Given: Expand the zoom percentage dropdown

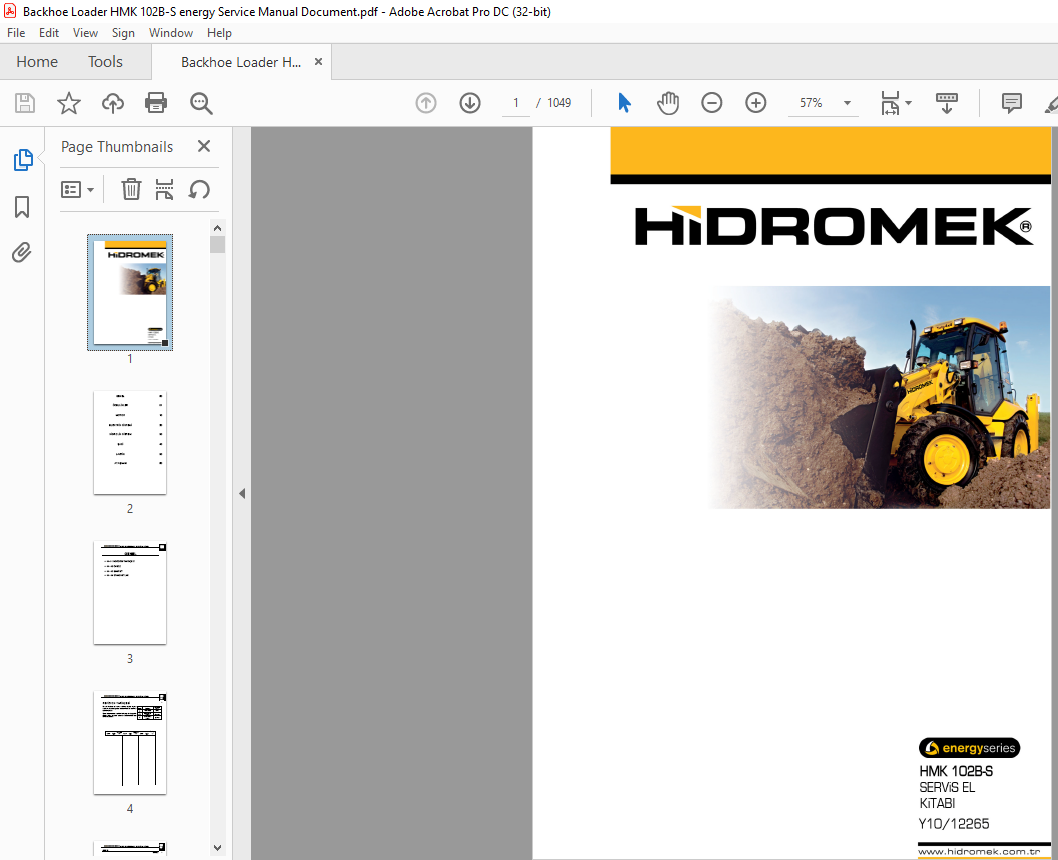Looking at the screenshot, I should [x=847, y=103].
